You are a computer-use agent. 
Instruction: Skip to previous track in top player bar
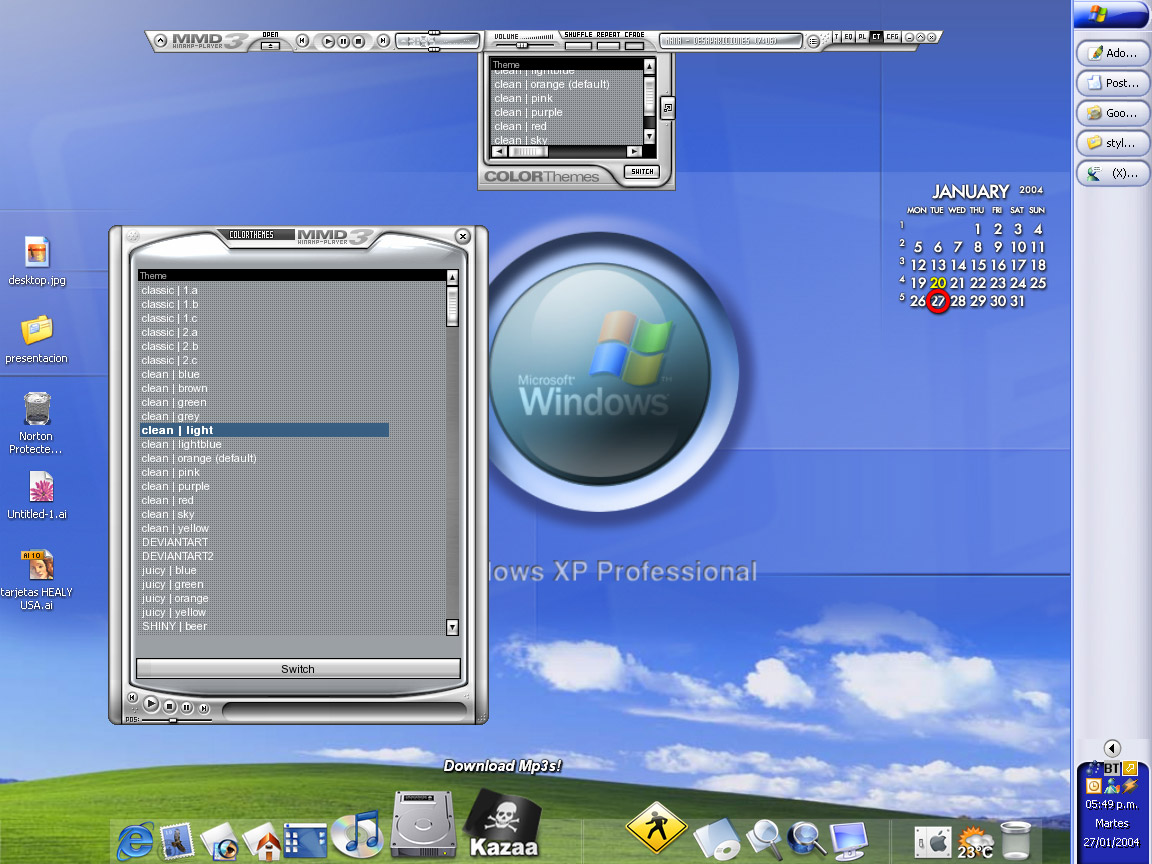pyautogui.click(x=303, y=41)
